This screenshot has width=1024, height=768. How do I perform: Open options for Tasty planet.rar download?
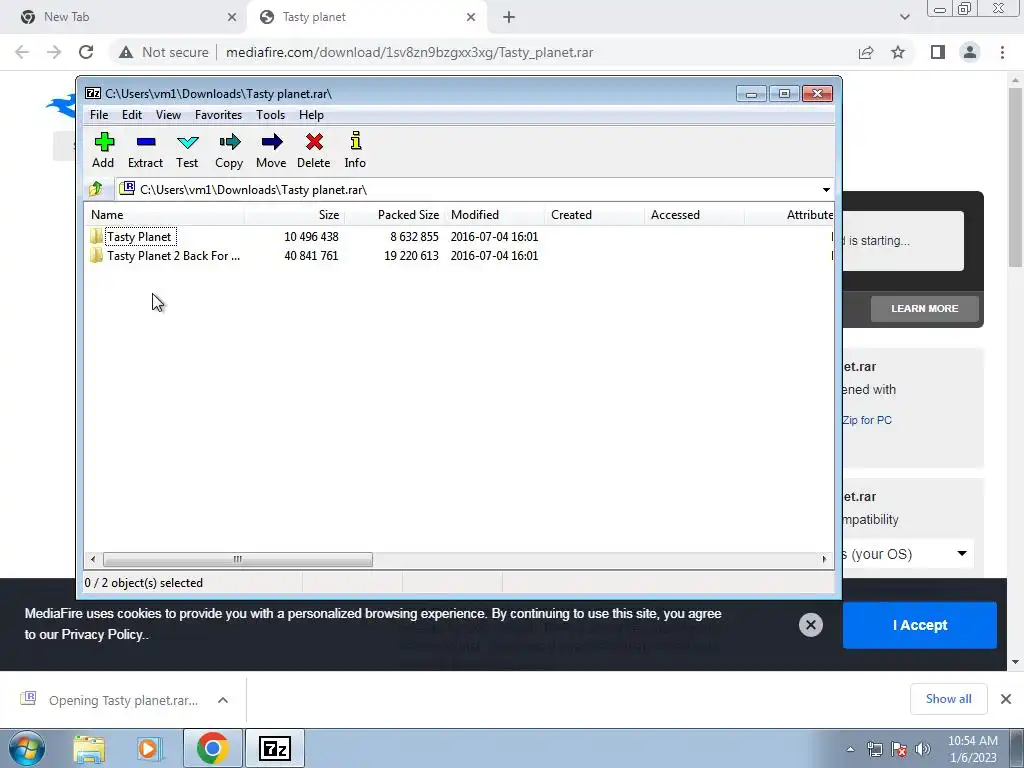[223, 700]
